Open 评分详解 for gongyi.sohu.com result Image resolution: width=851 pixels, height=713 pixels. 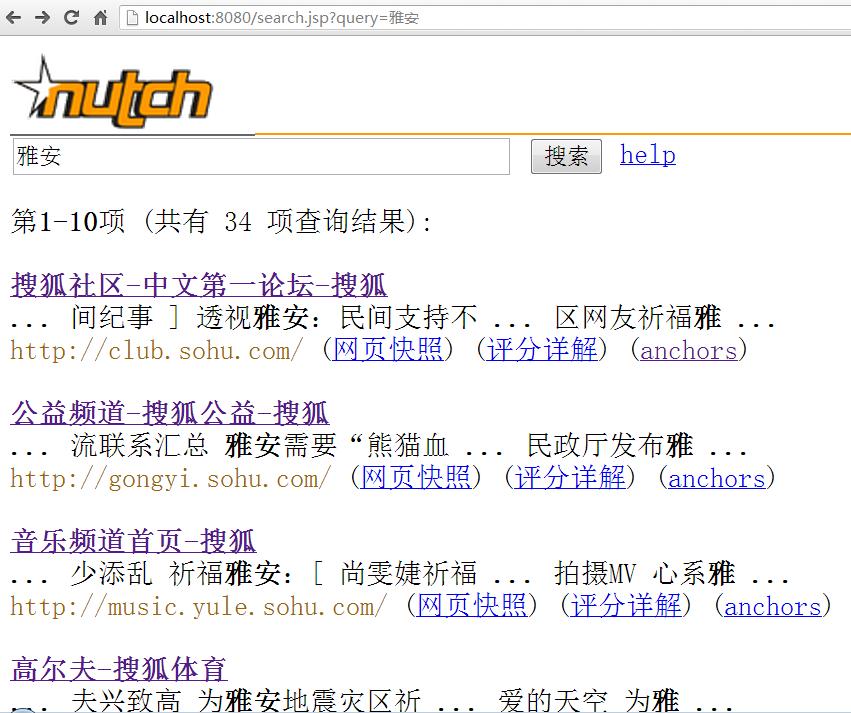click(570, 477)
